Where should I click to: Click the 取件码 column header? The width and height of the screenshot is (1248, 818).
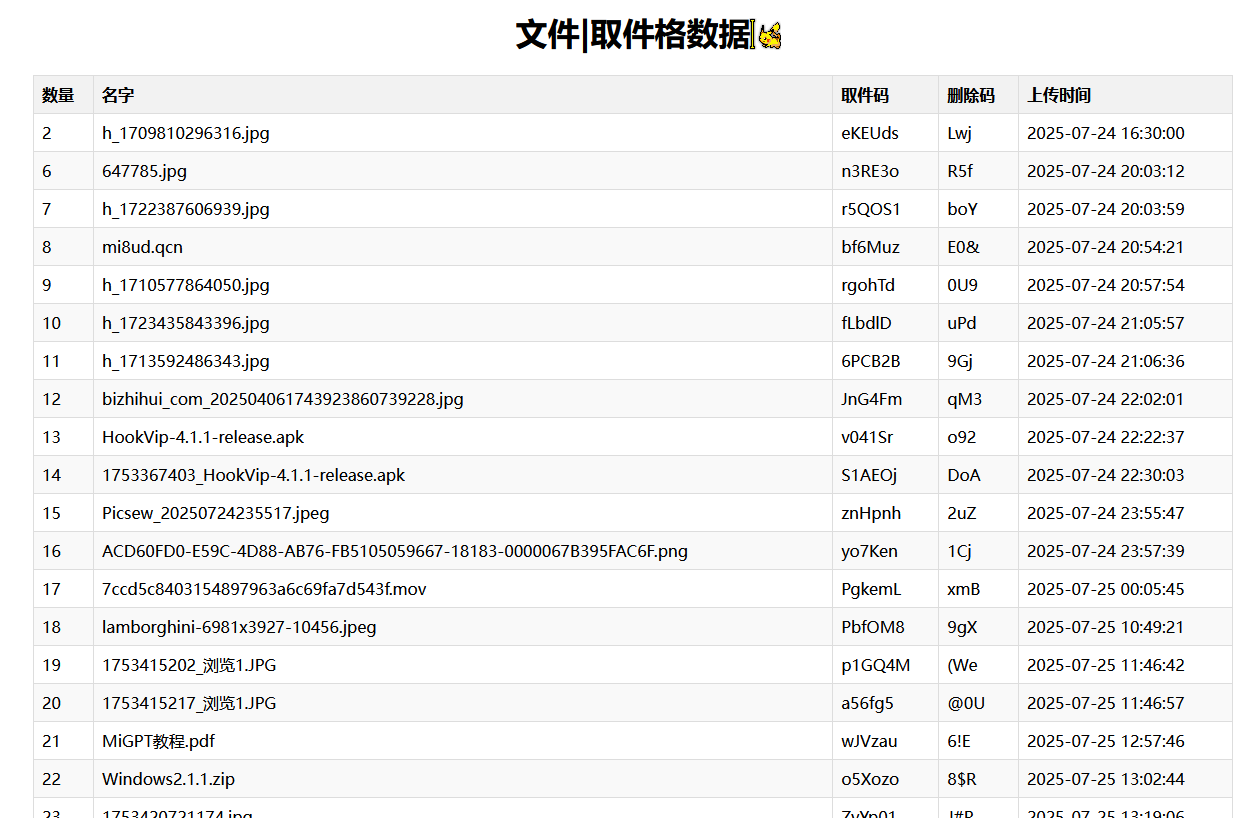point(865,95)
